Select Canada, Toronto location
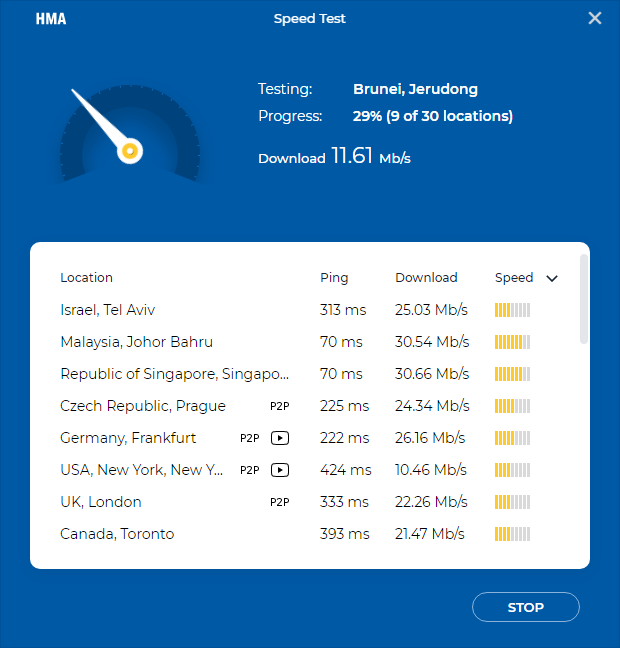The image size is (620, 648). pyautogui.click(x=117, y=534)
